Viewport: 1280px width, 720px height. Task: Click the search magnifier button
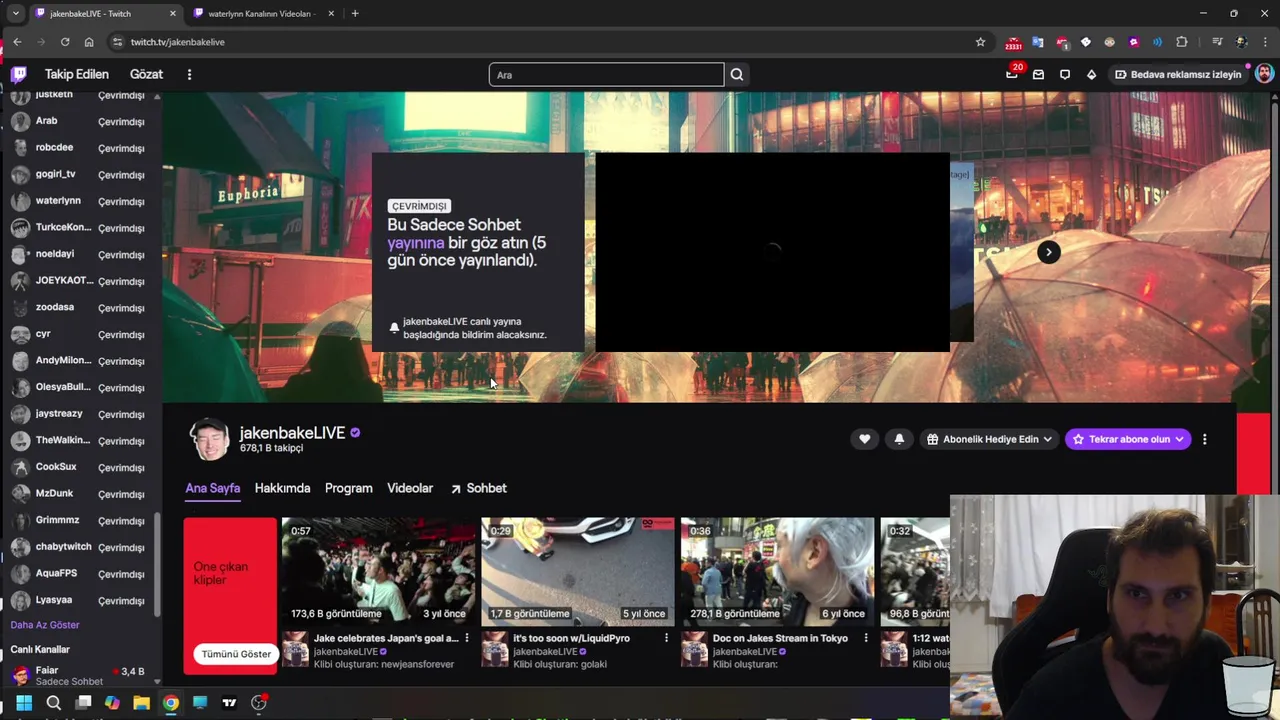coord(737,75)
